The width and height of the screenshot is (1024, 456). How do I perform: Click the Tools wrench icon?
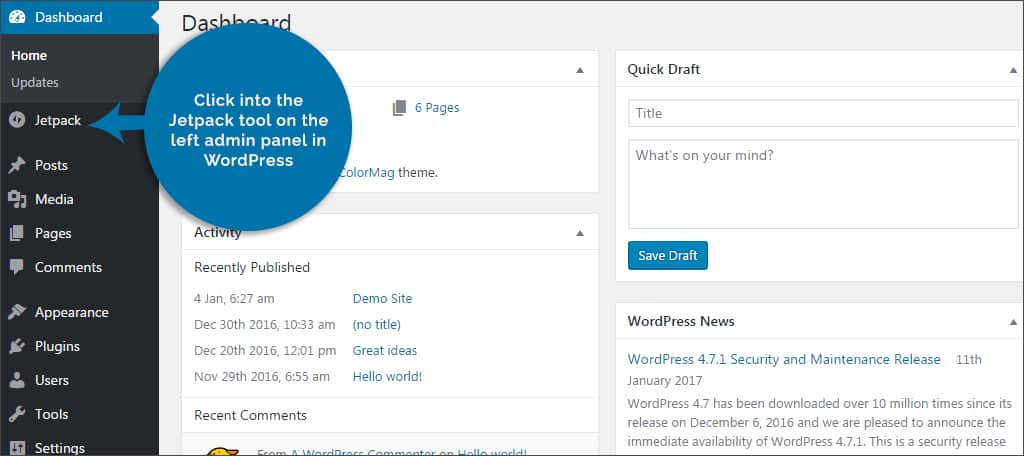[17, 414]
